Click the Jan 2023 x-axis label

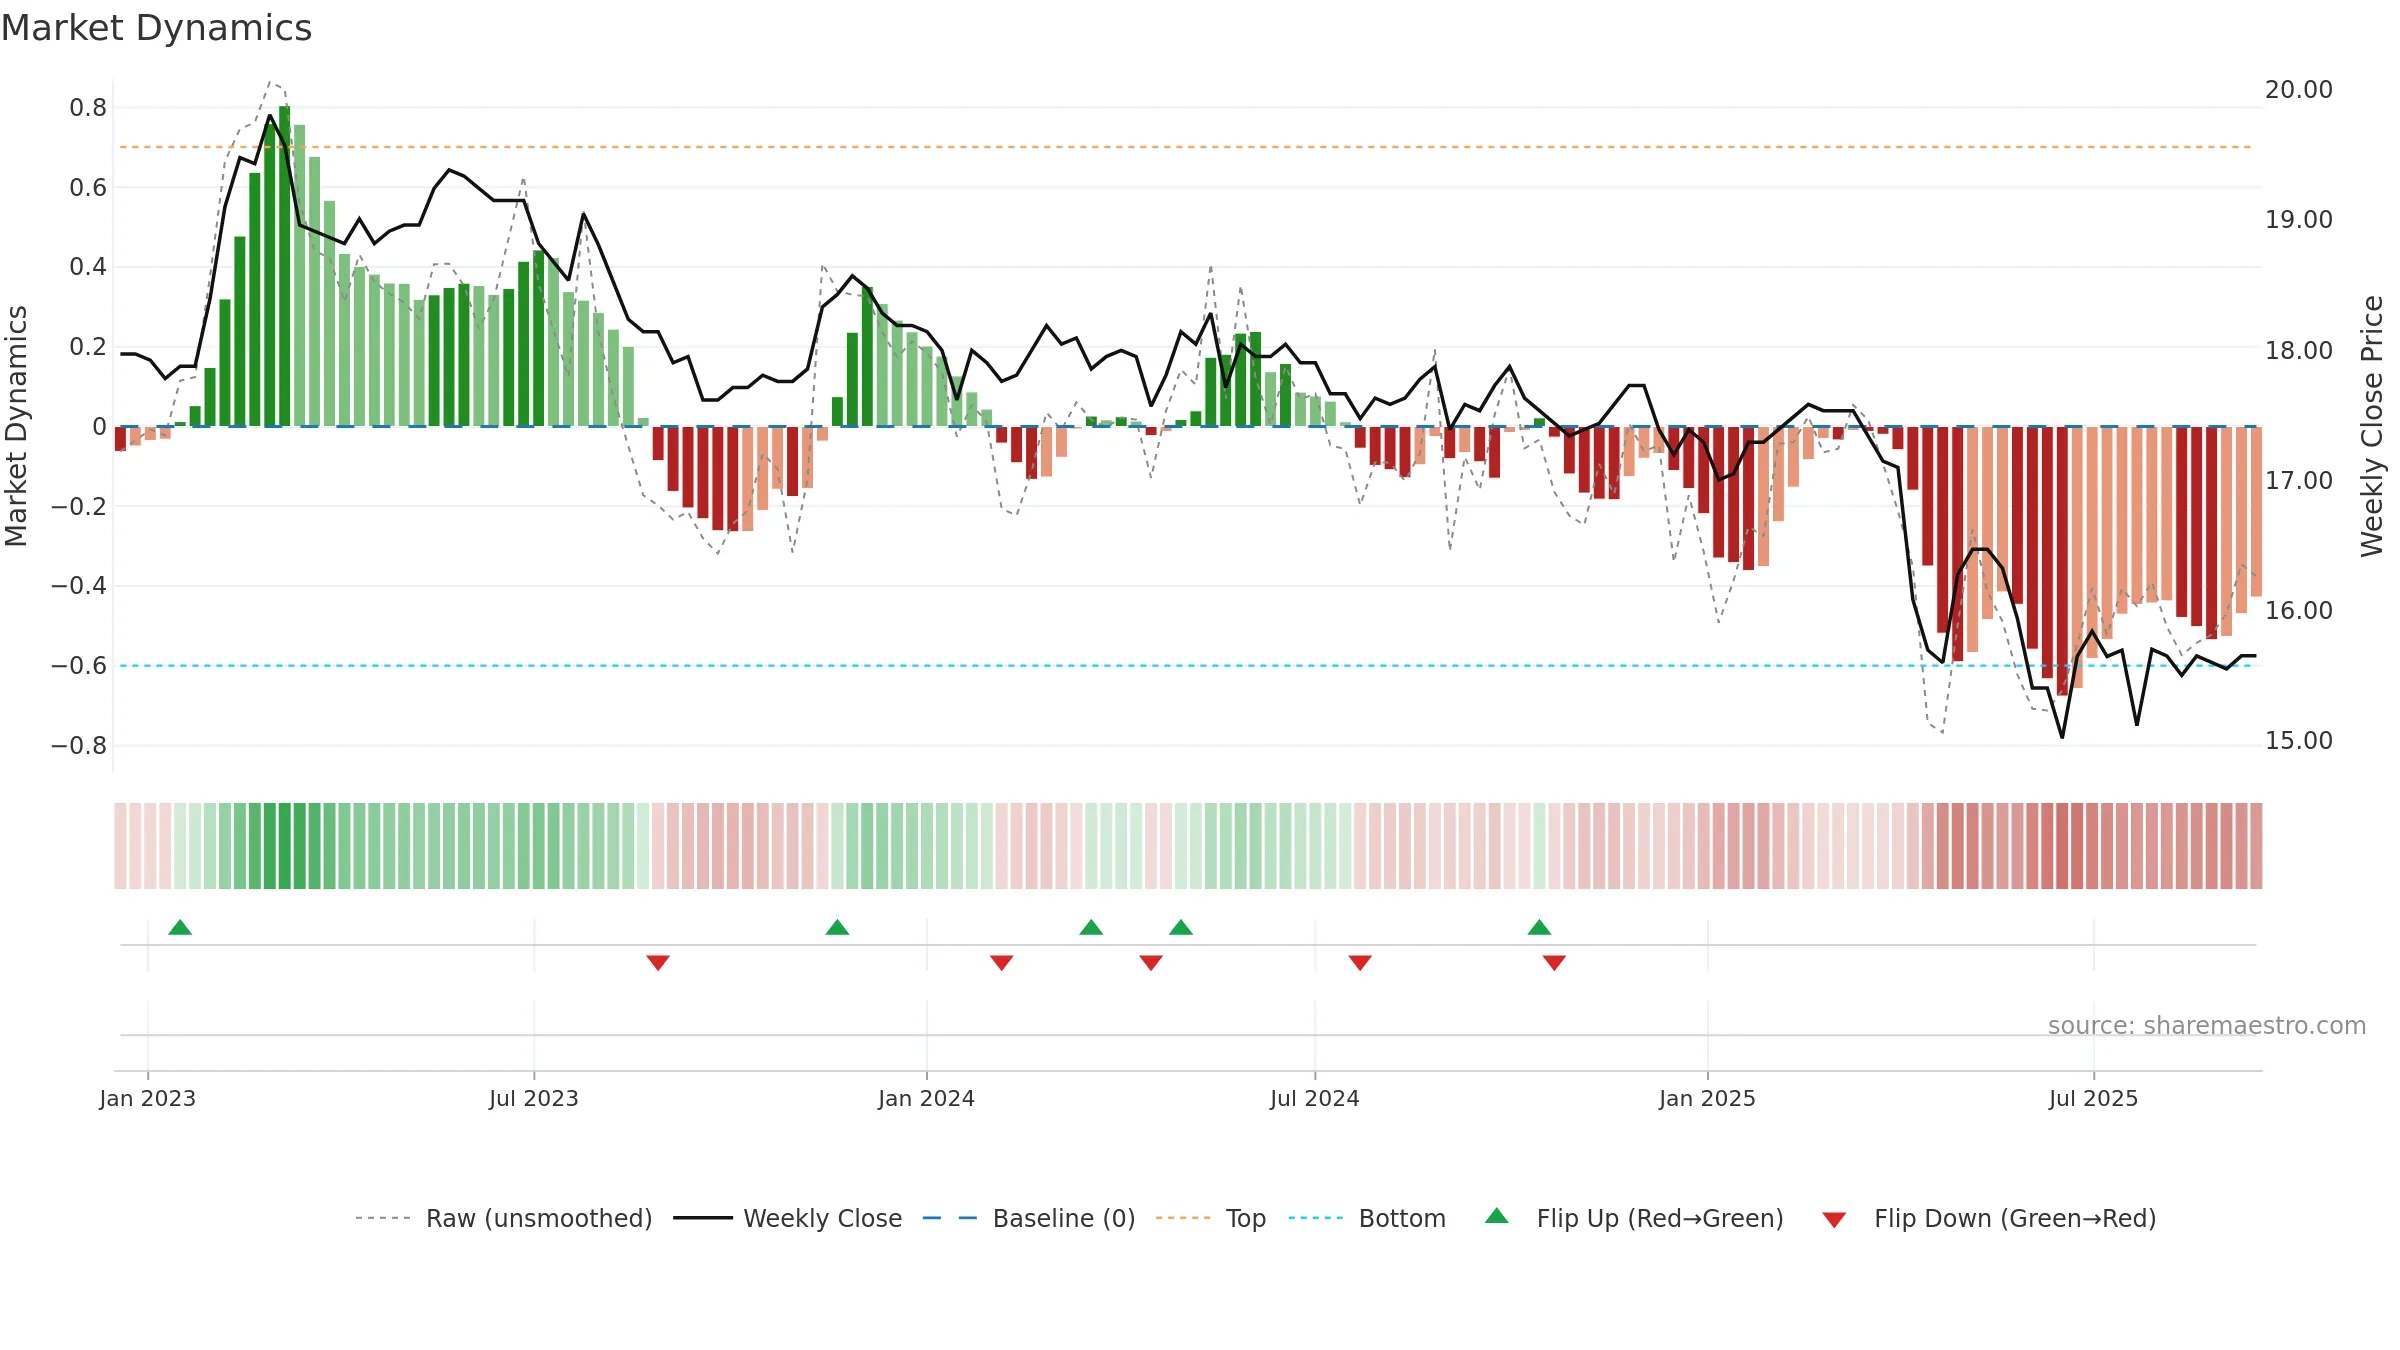tap(148, 1098)
